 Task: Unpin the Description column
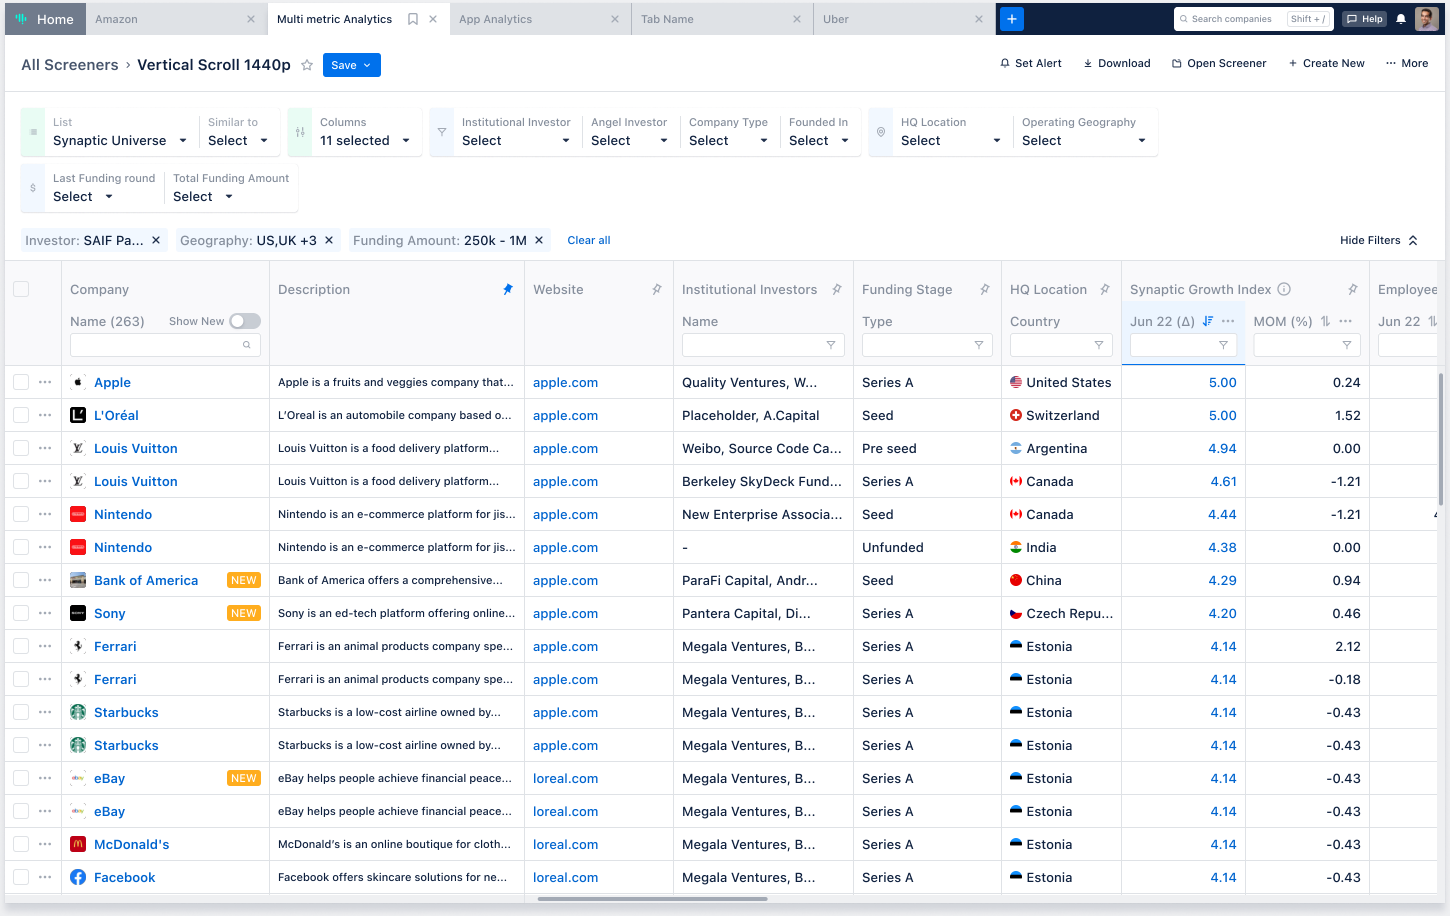508,289
